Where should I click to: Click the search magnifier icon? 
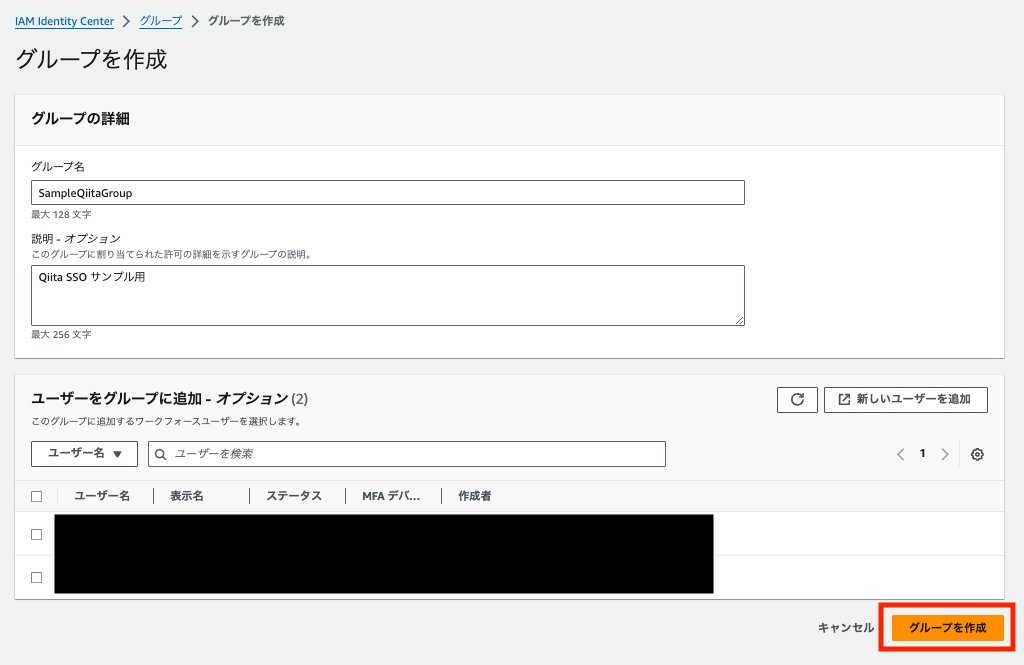161,454
